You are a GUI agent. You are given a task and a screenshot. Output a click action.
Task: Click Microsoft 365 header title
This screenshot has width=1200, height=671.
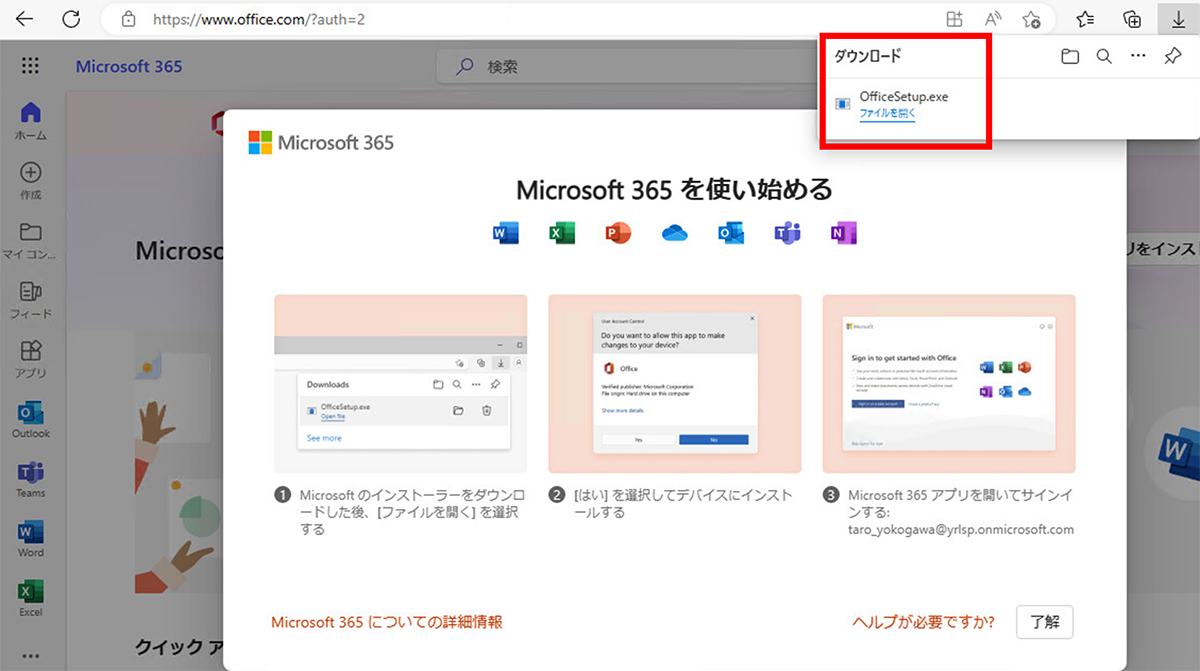pos(129,67)
